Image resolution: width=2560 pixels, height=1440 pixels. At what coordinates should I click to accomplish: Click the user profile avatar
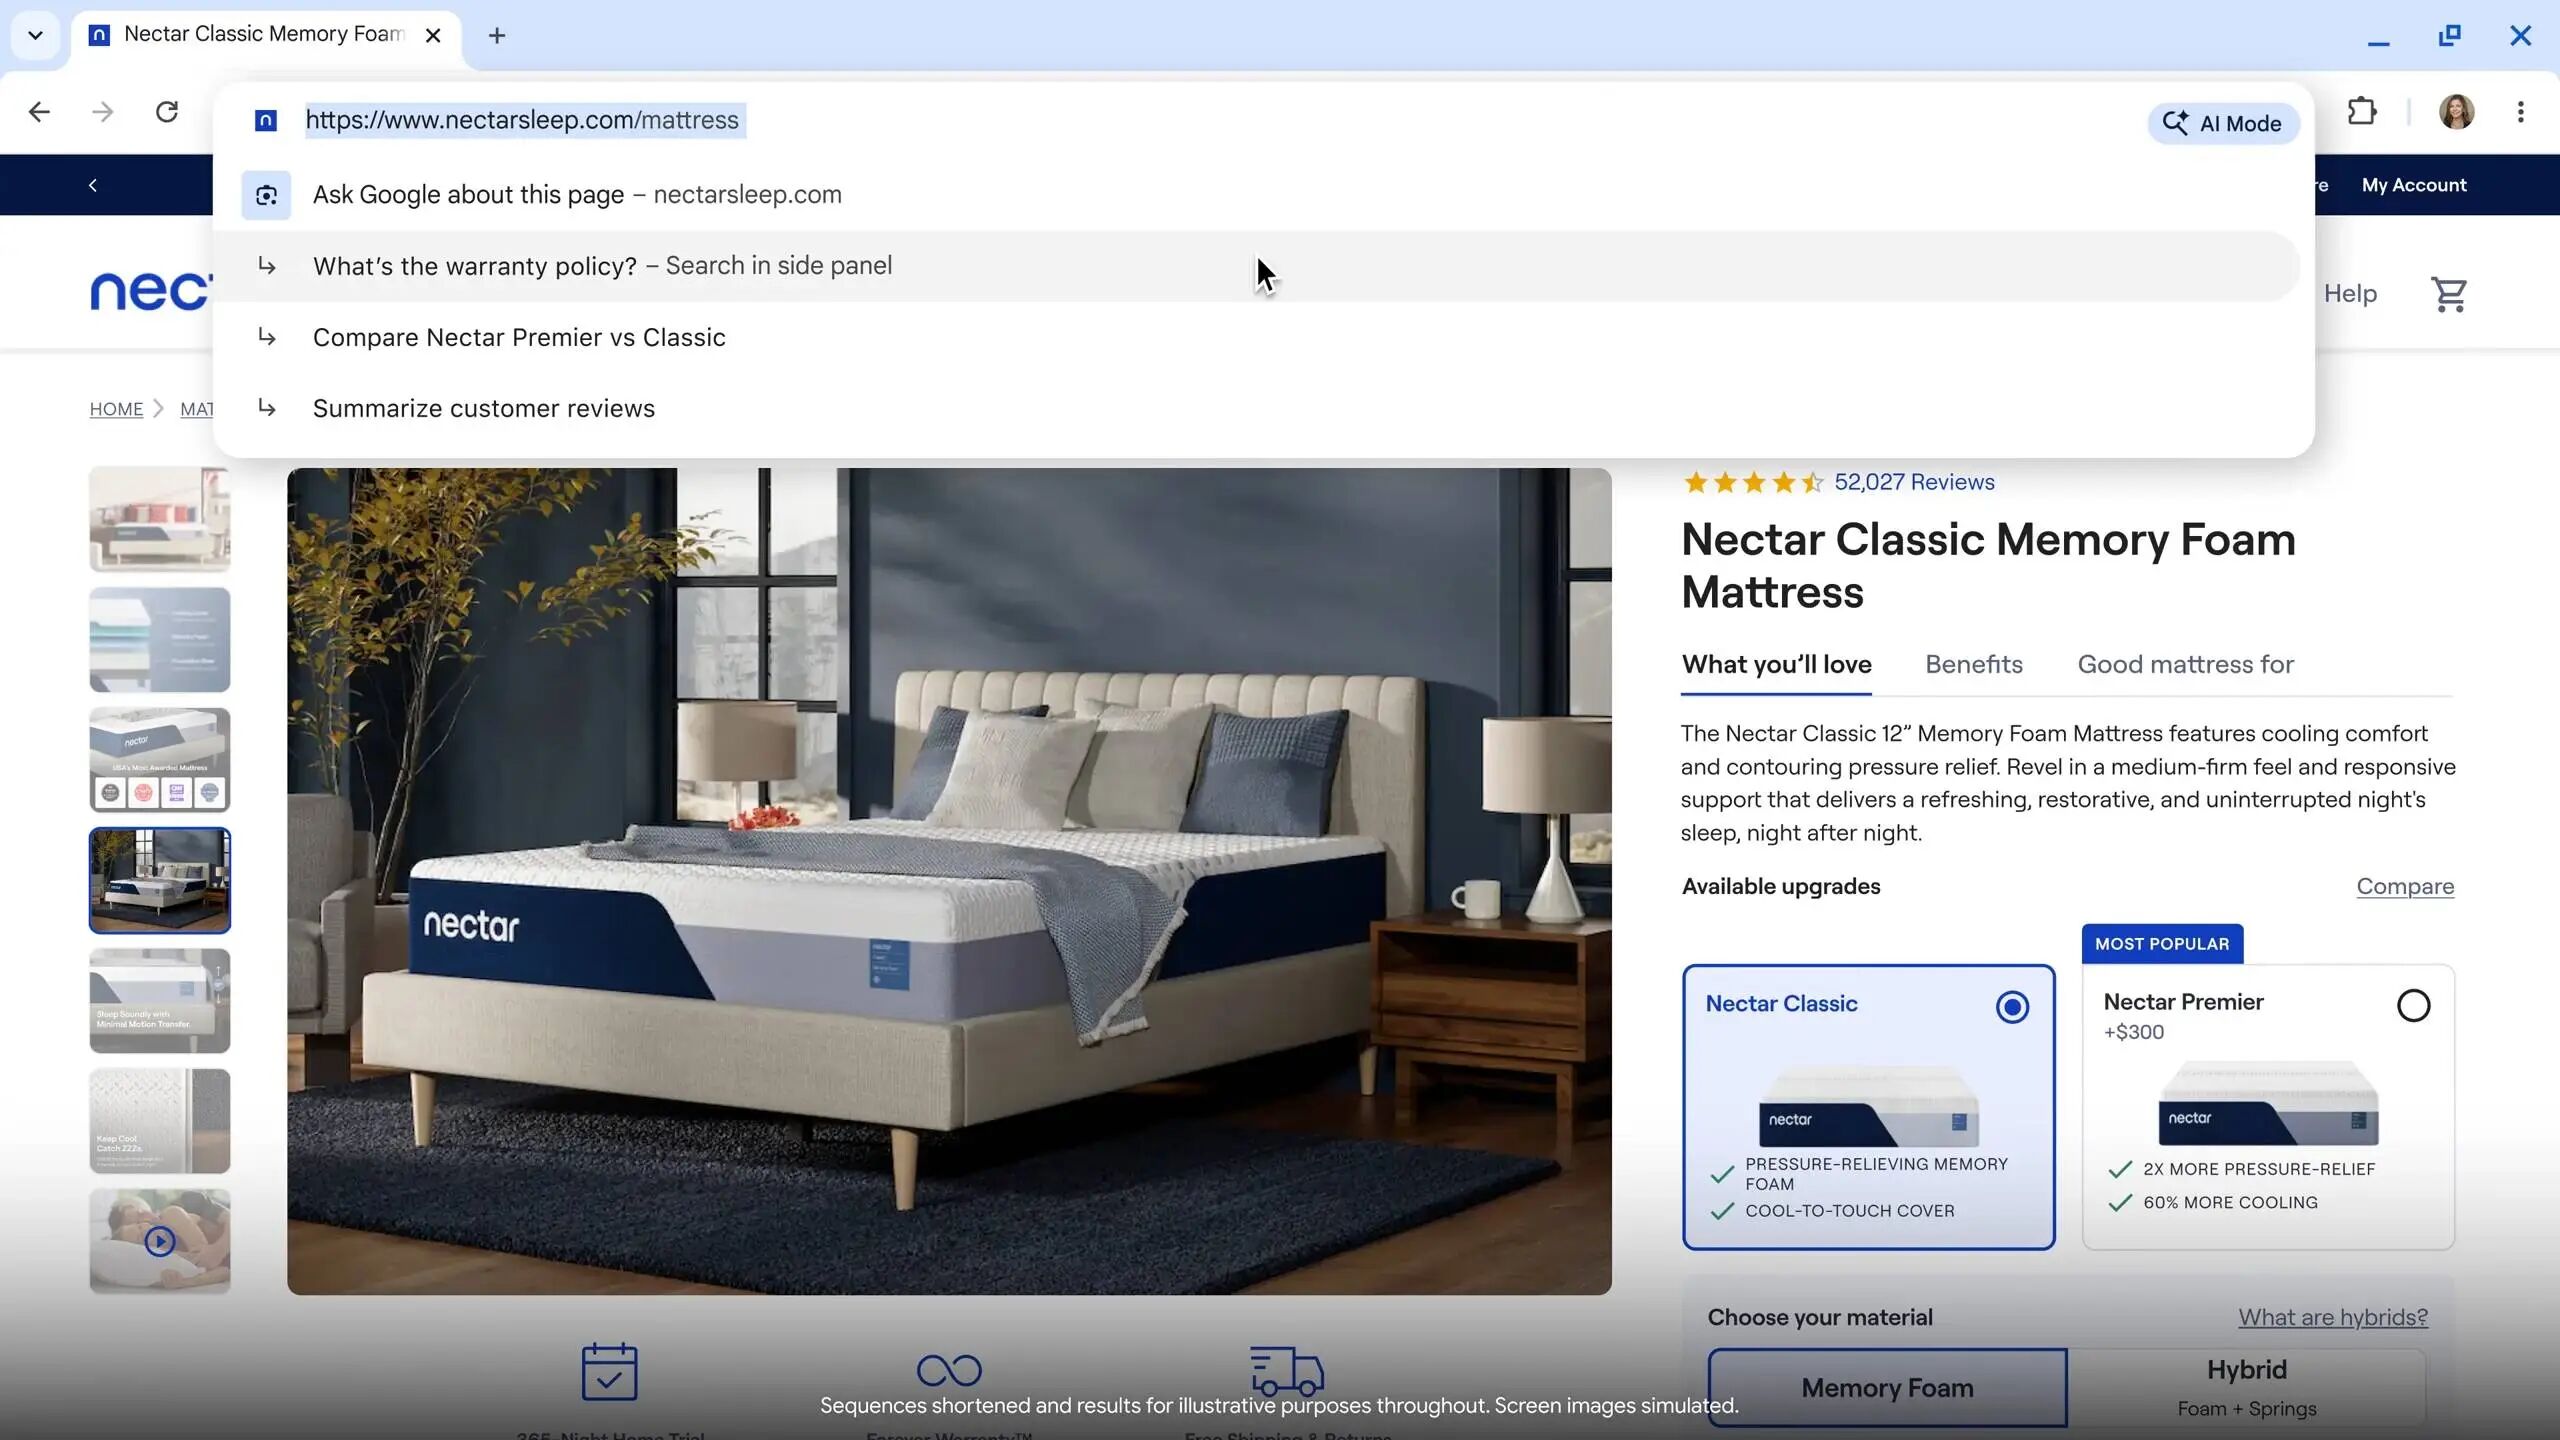[x=2456, y=111]
